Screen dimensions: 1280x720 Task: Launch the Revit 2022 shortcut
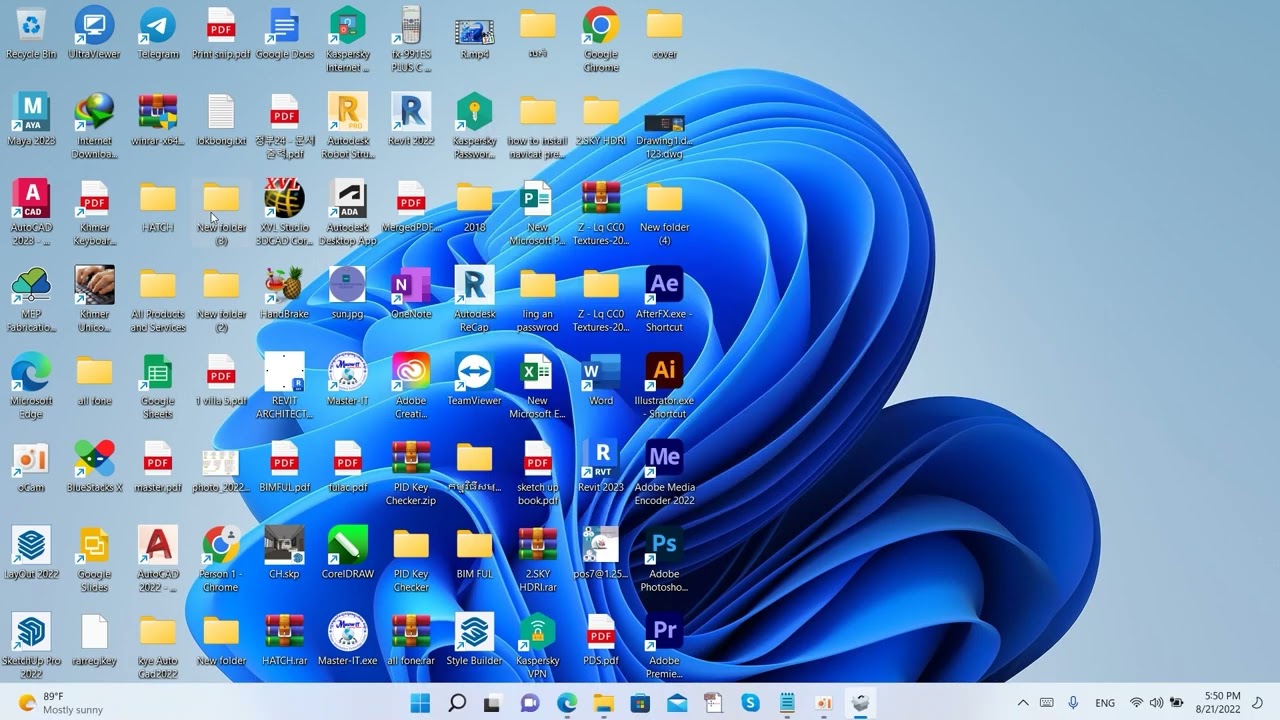pos(411,120)
